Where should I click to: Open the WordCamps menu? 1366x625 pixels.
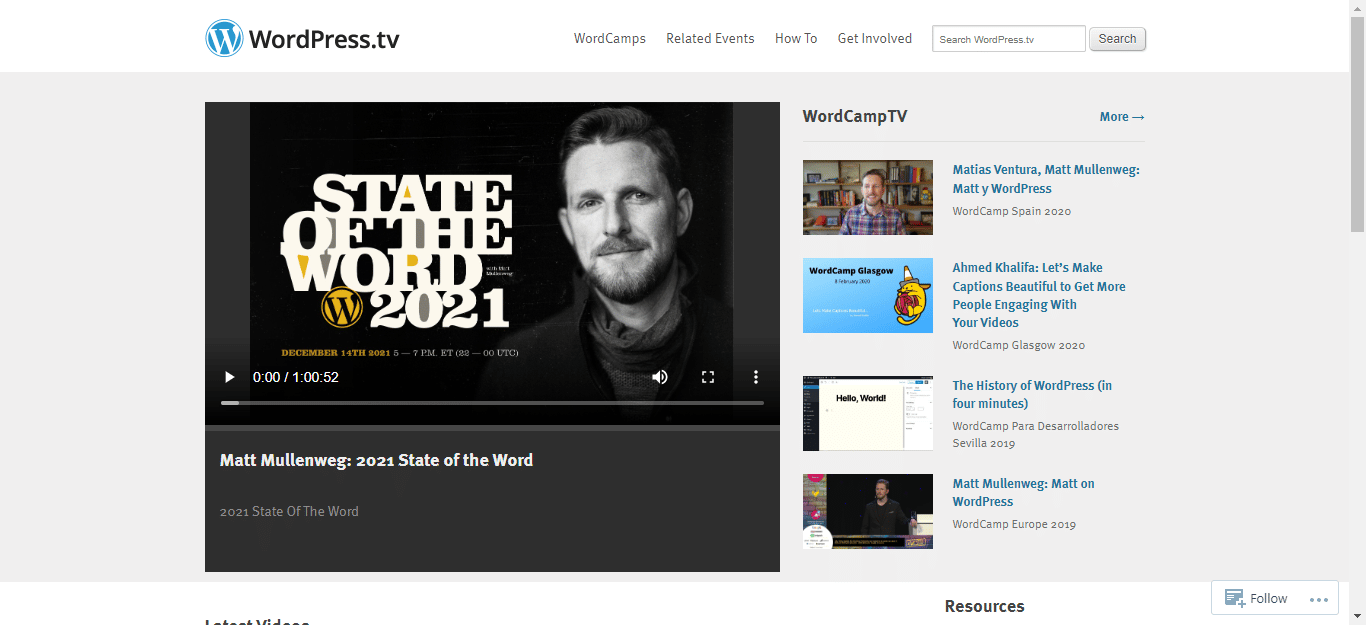[x=610, y=39]
